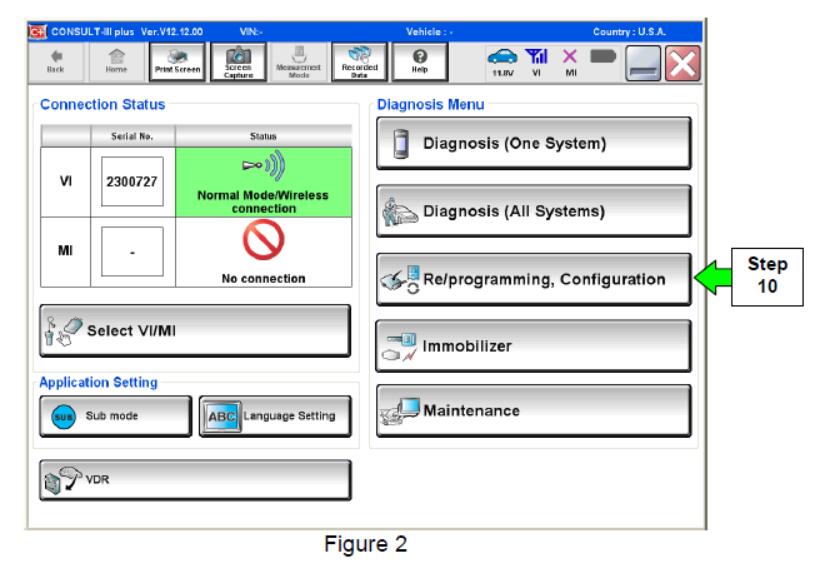
Task: Select the Measurement Mode toolbar icon
Action: (299, 62)
